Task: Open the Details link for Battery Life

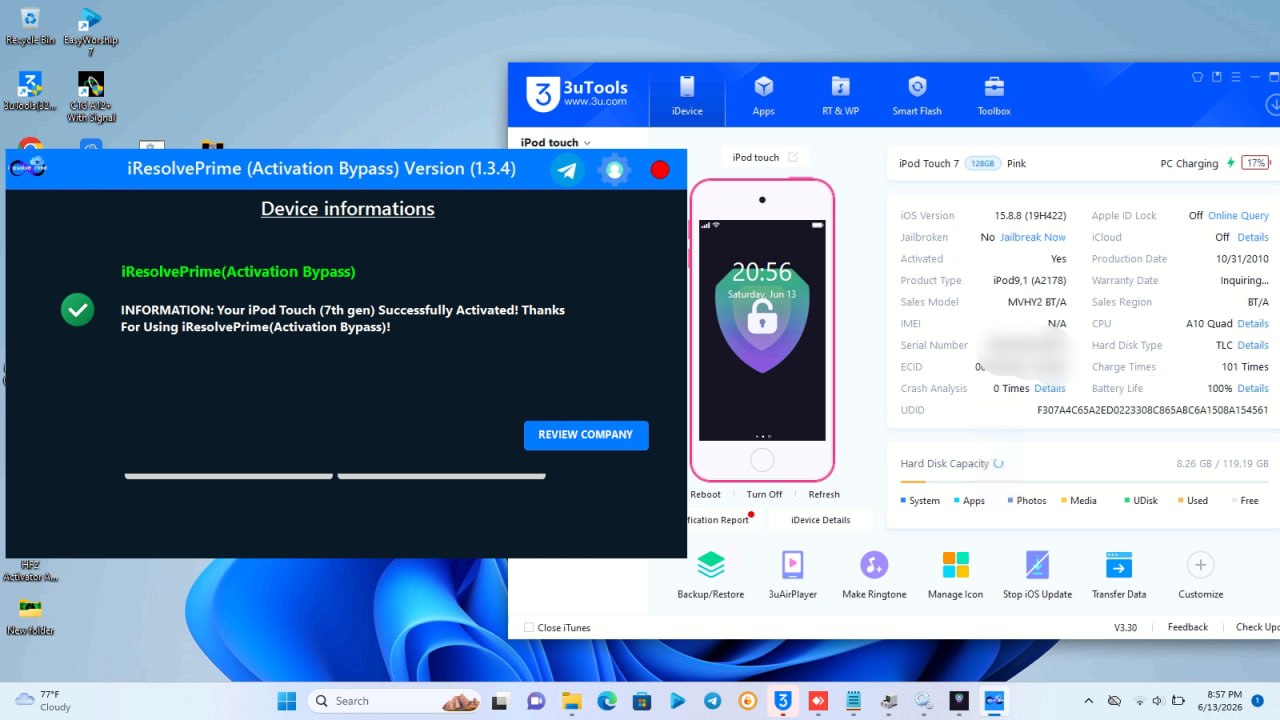Action: click(x=1253, y=388)
